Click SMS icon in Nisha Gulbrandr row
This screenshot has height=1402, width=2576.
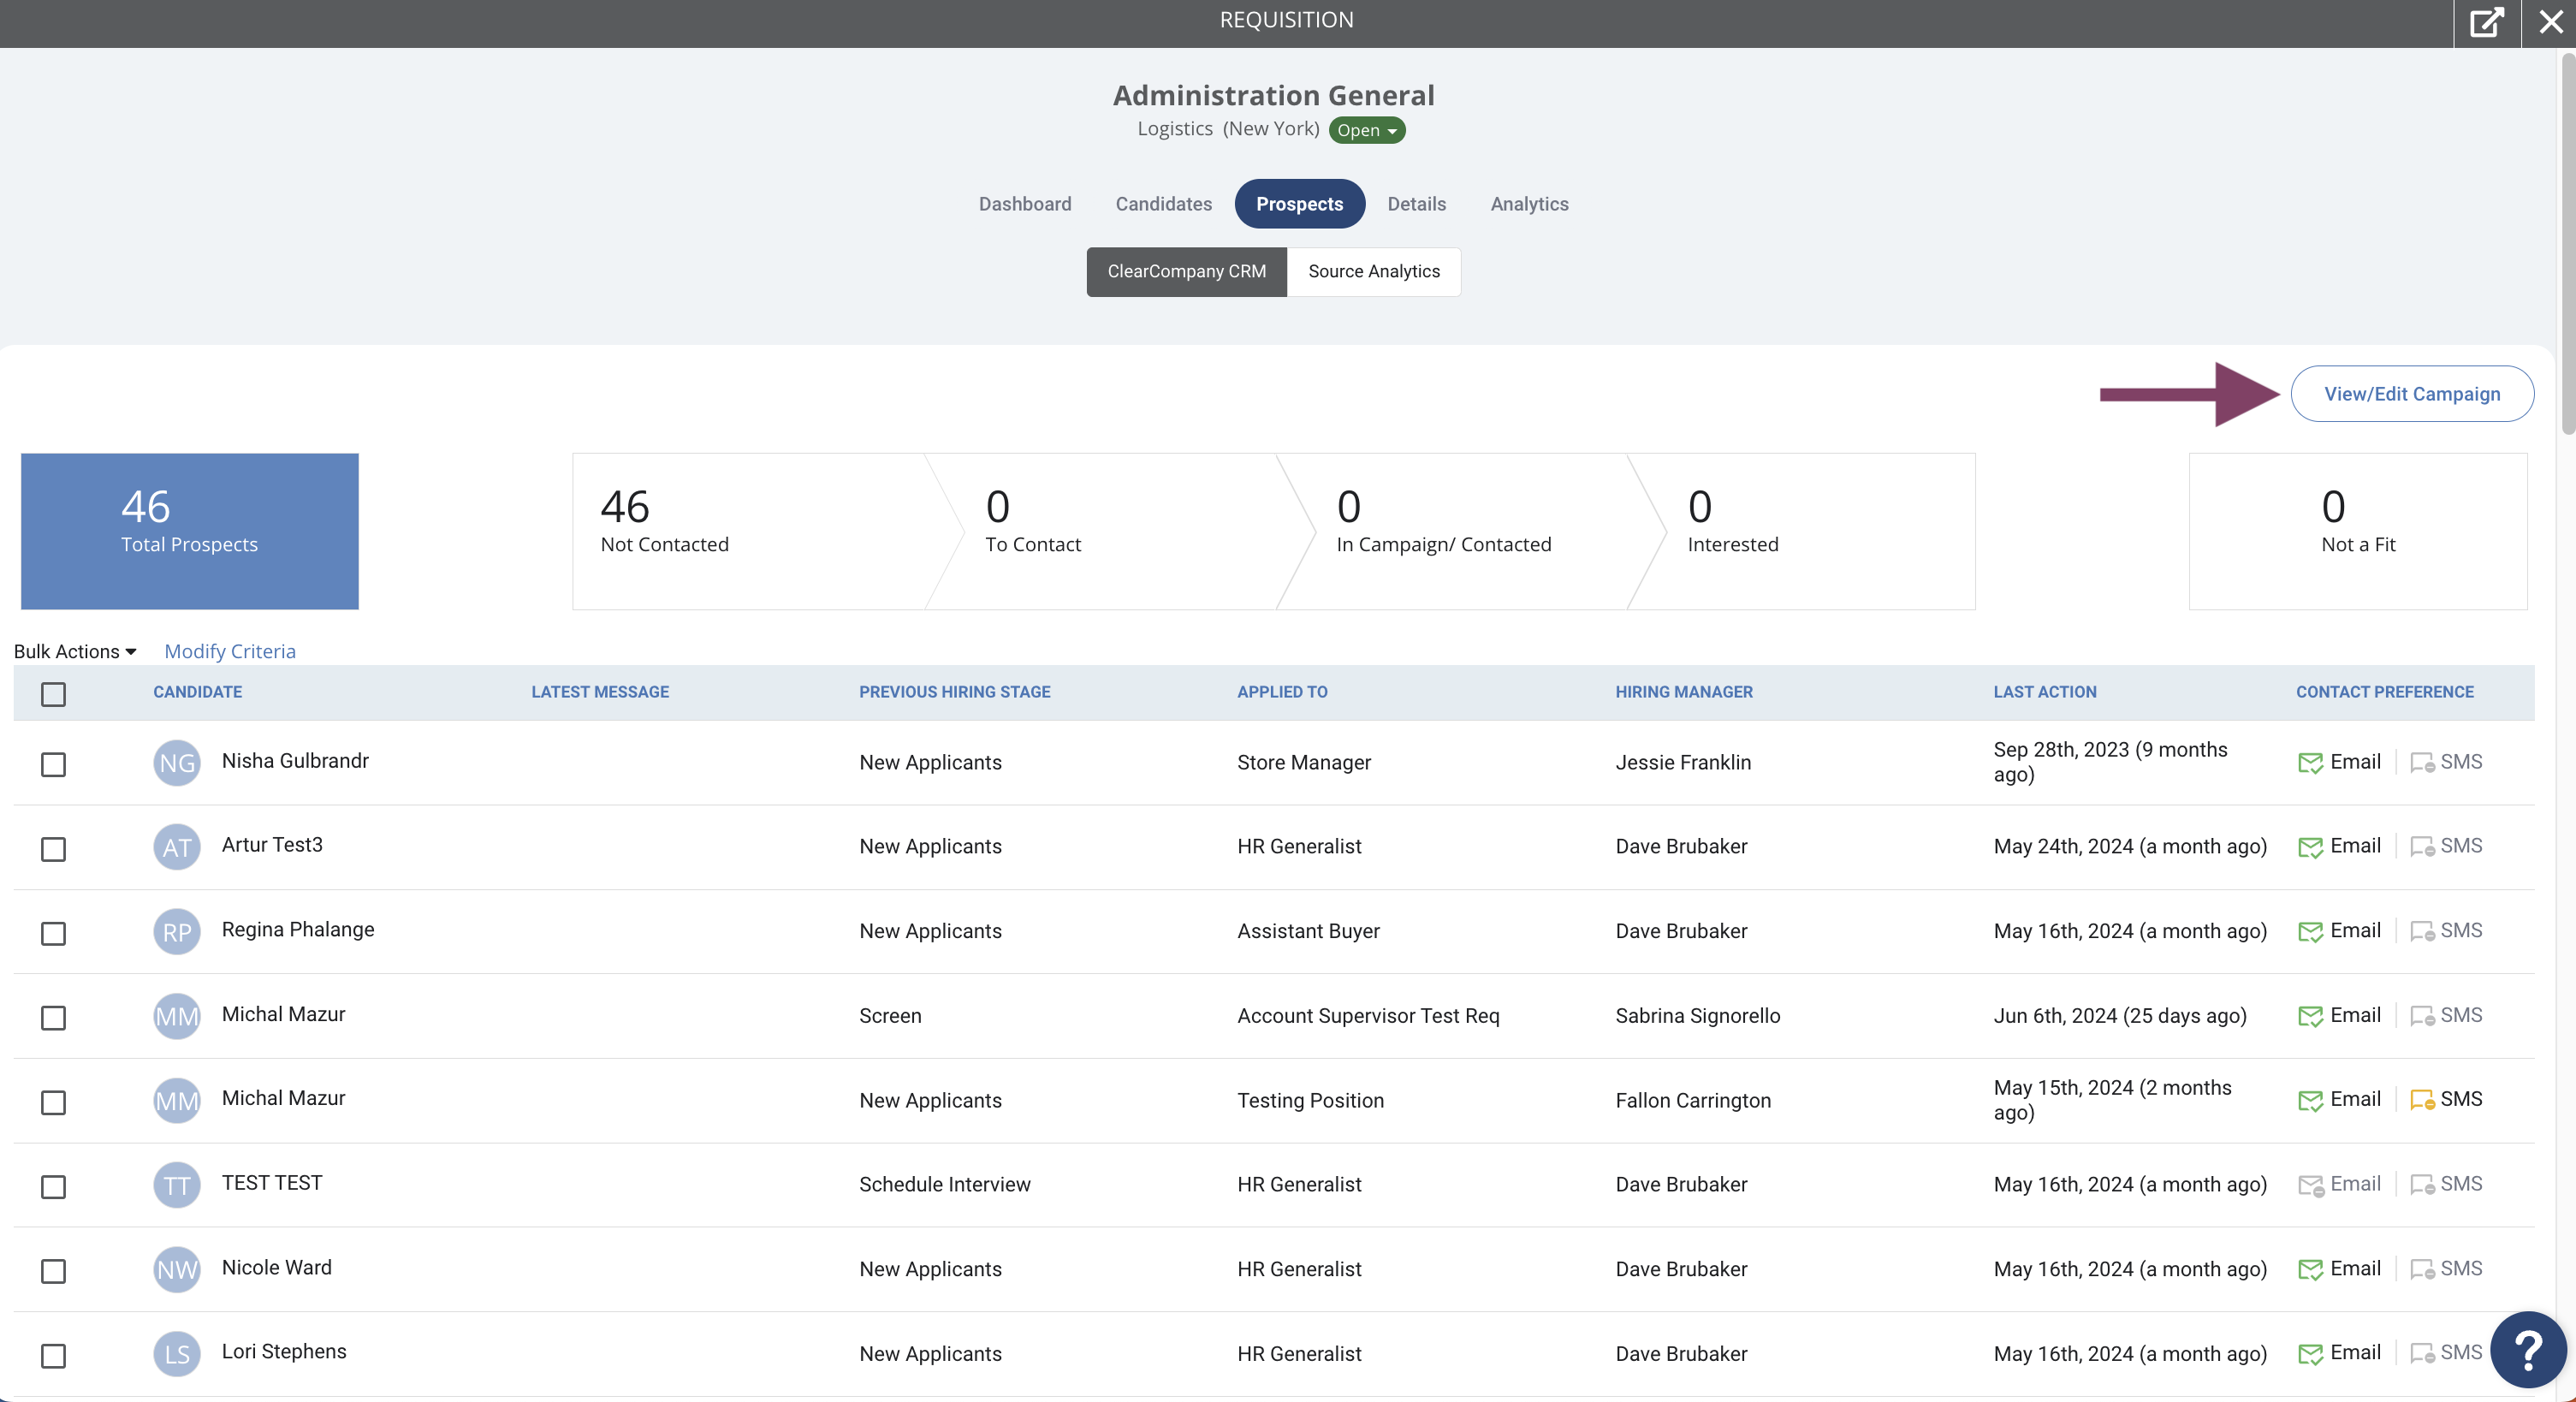[x=2422, y=763]
